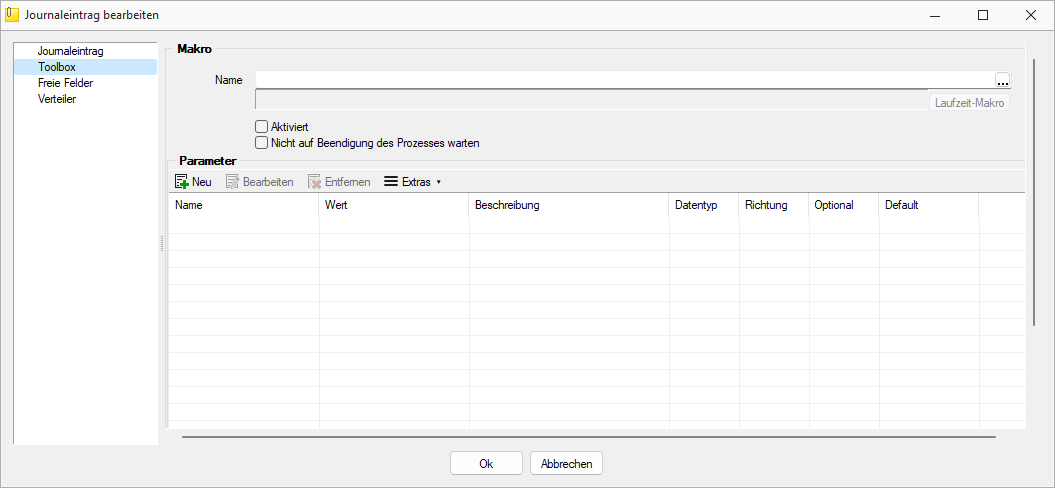Viewport: 1055px width, 488px height.
Task: Click the Optional column header
Action: 844,205
